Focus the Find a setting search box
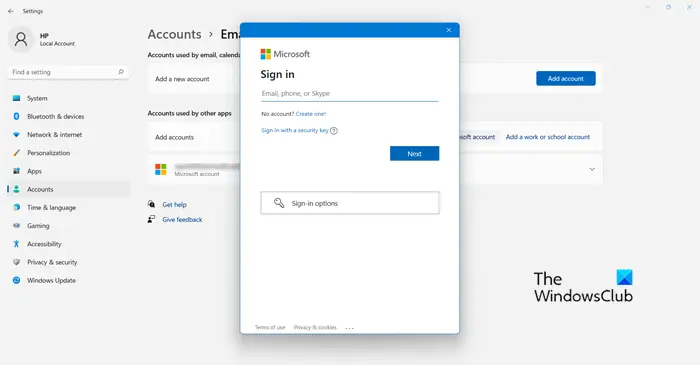Screen dimensions: 700x365 (68, 72)
